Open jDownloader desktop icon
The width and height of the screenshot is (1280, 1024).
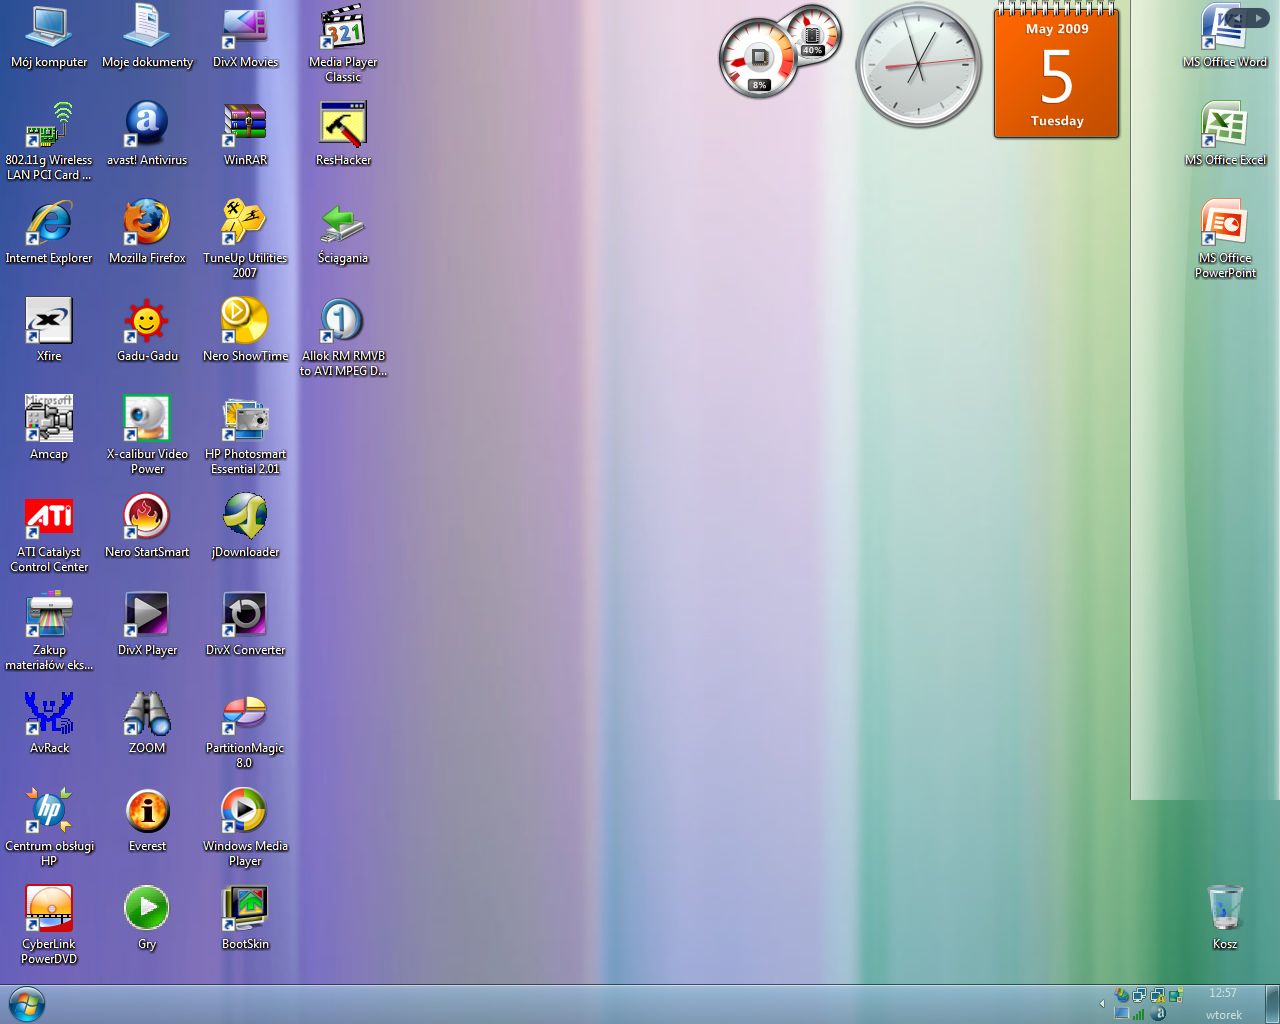pos(245,526)
